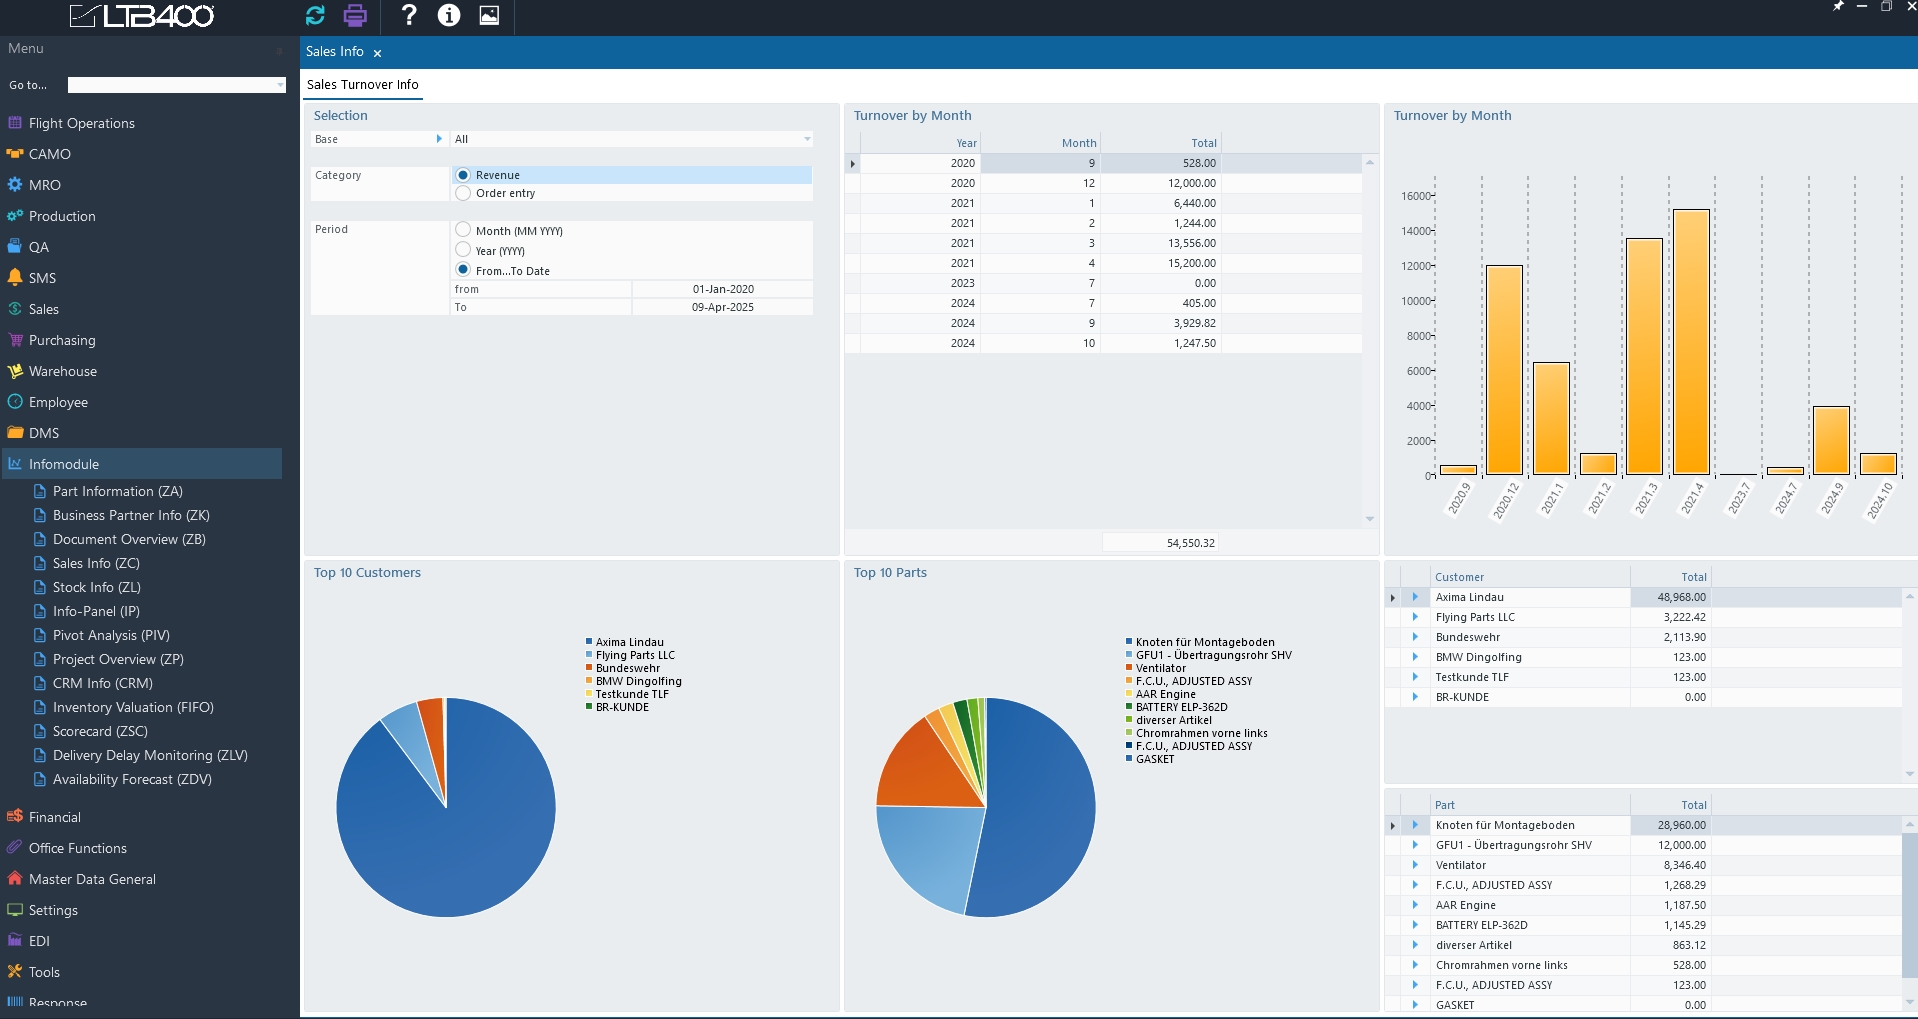
Task: Select Year (YYYY) period option
Action: (x=463, y=250)
